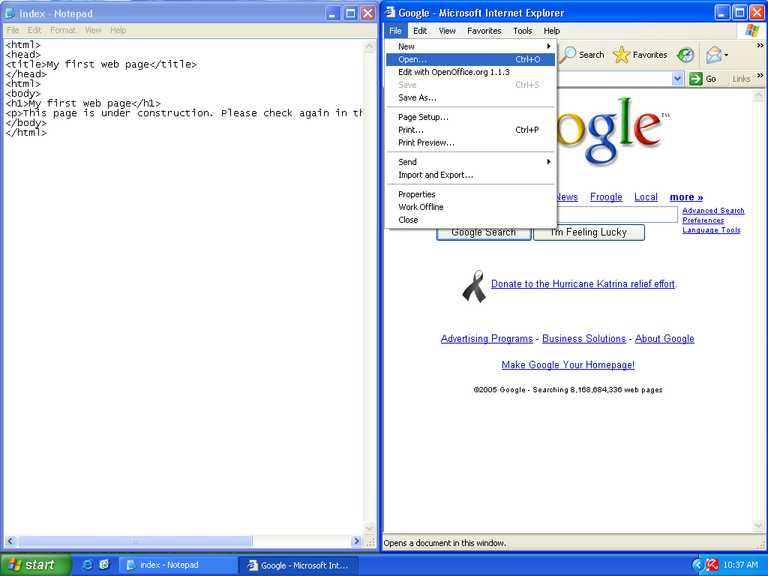Screen dimensions: 768x576
Task: Click the Notepad title bar icon
Action: pyautogui.click(x=10, y=13)
